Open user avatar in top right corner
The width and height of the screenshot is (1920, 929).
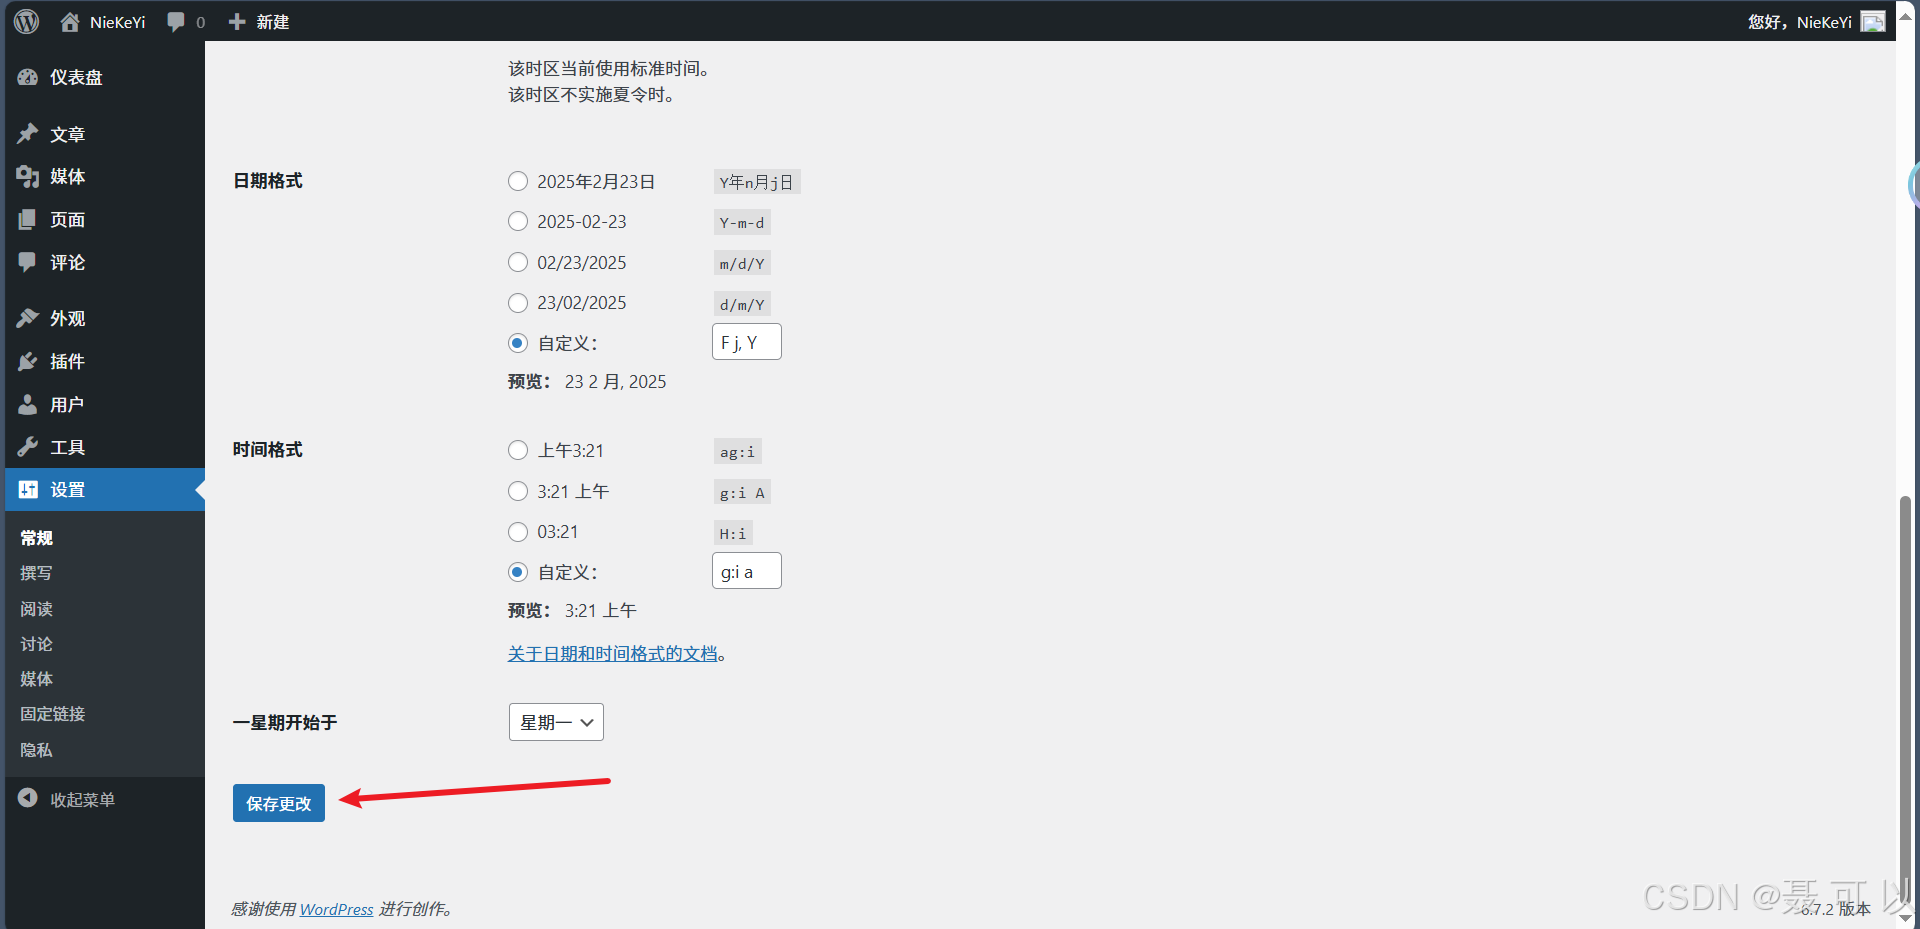pyautogui.click(x=1873, y=22)
